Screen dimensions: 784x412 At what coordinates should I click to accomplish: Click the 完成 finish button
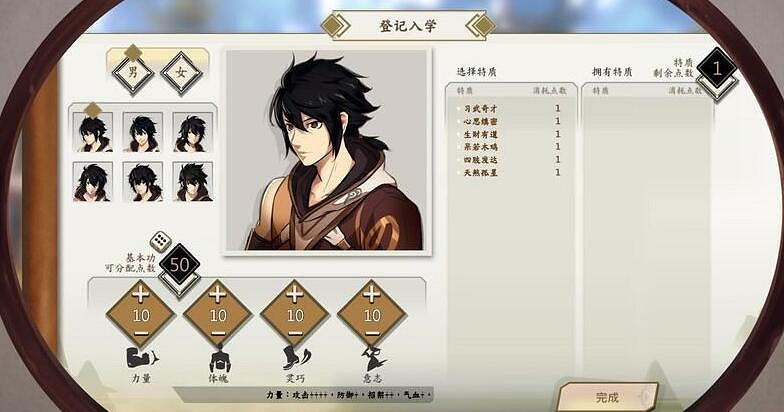click(x=607, y=397)
